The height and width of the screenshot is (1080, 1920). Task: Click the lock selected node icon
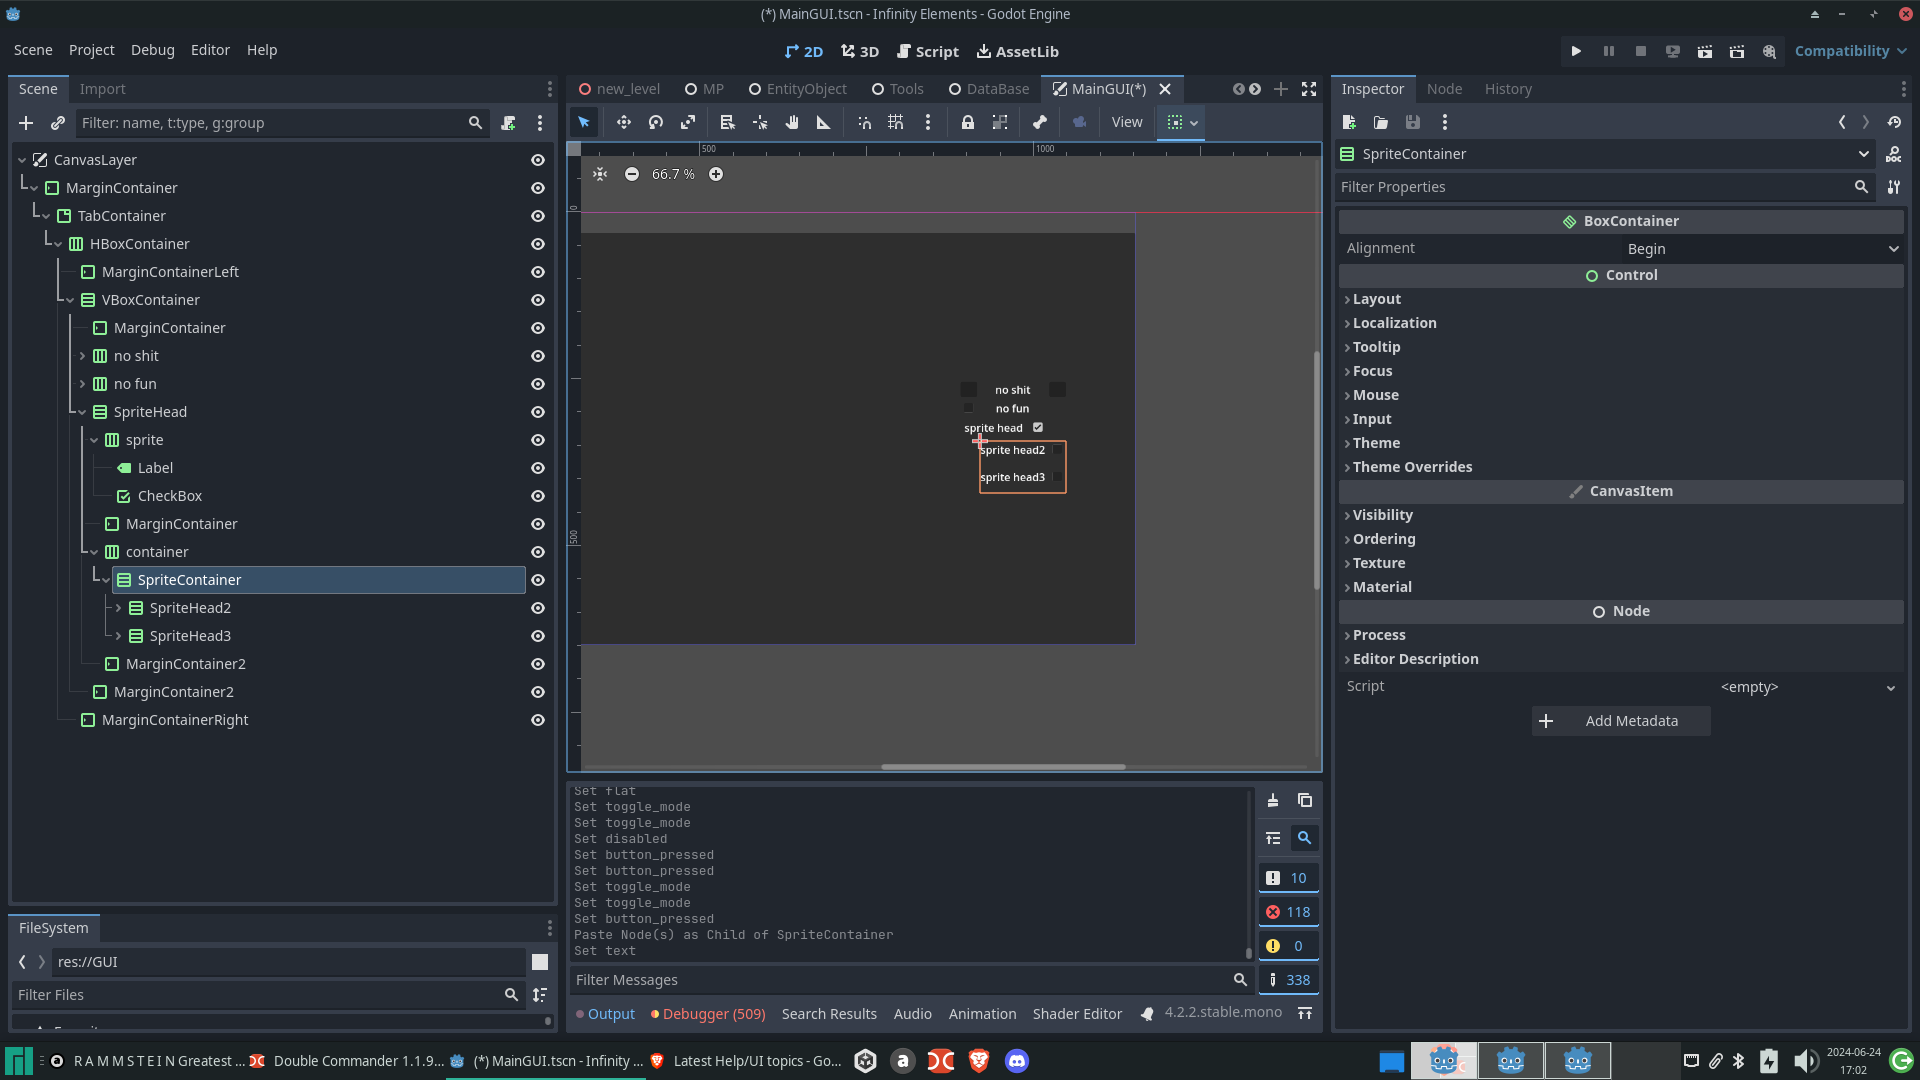(x=968, y=122)
